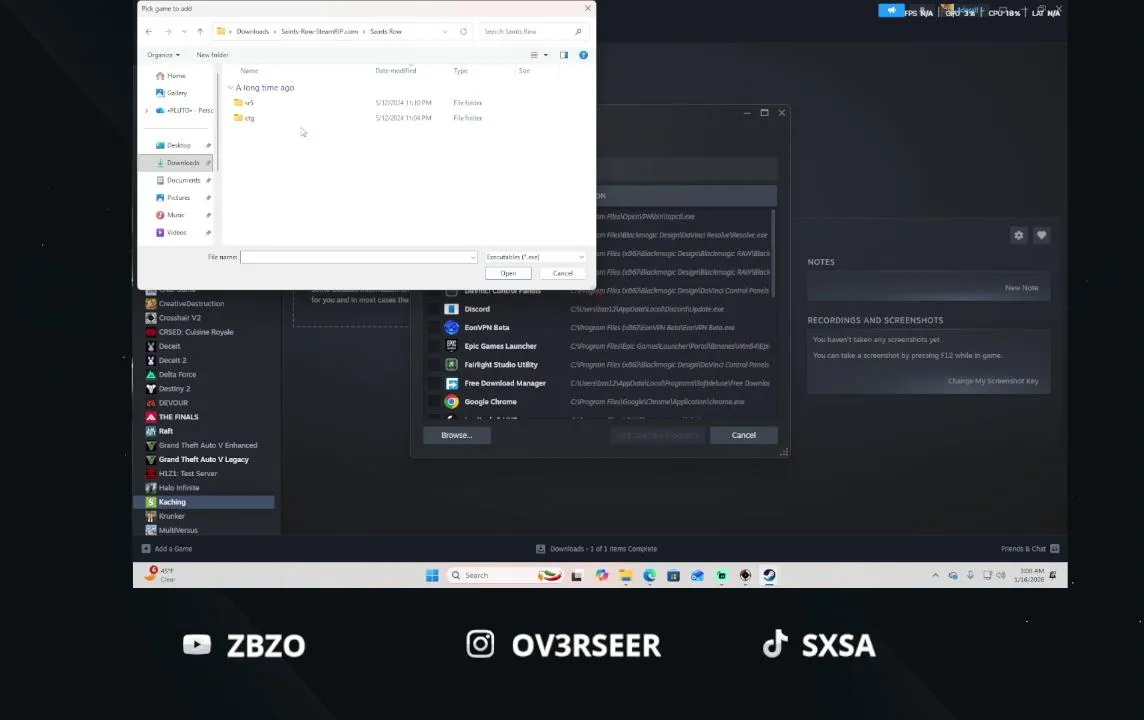The width and height of the screenshot is (1144, 720).
Task: Go back in the file dialog
Action: tap(149, 31)
